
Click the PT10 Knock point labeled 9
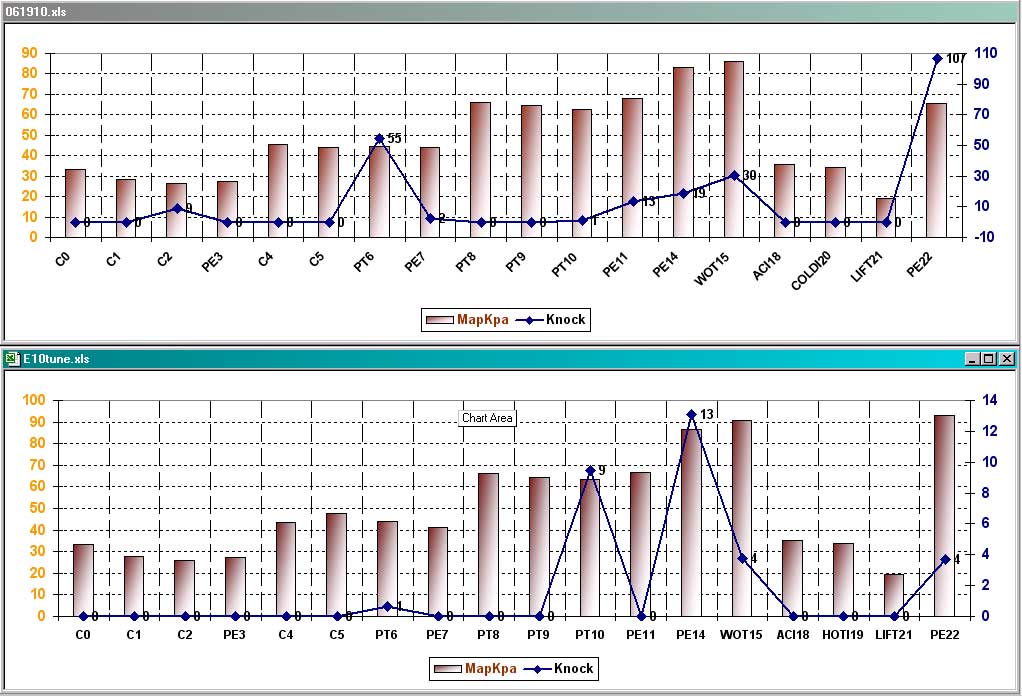point(590,470)
